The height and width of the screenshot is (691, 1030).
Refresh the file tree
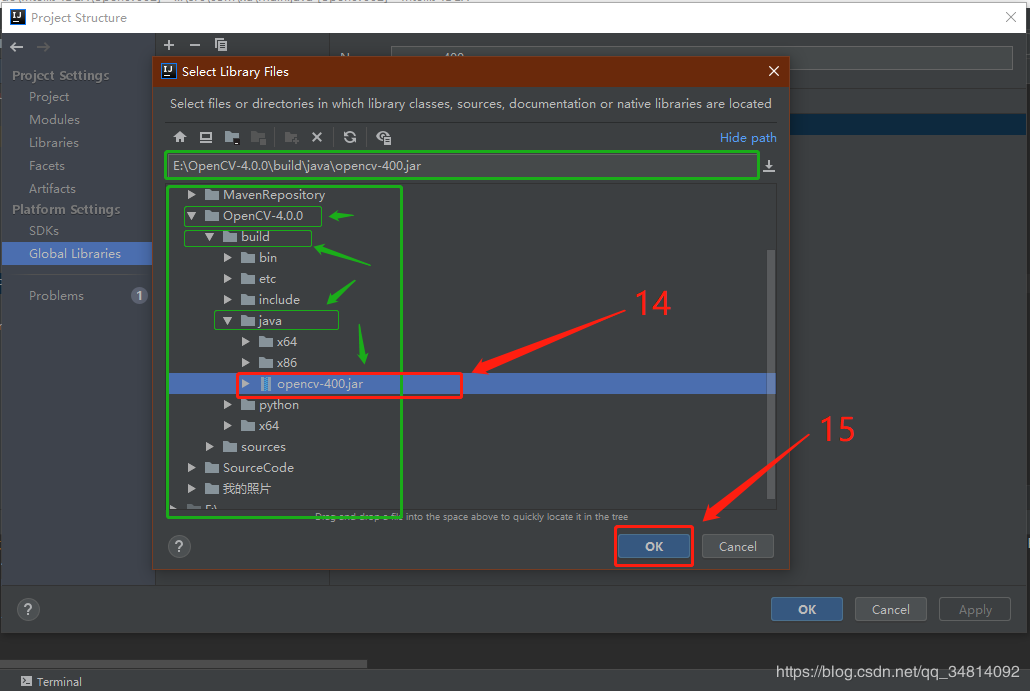pyautogui.click(x=349, y=137)
